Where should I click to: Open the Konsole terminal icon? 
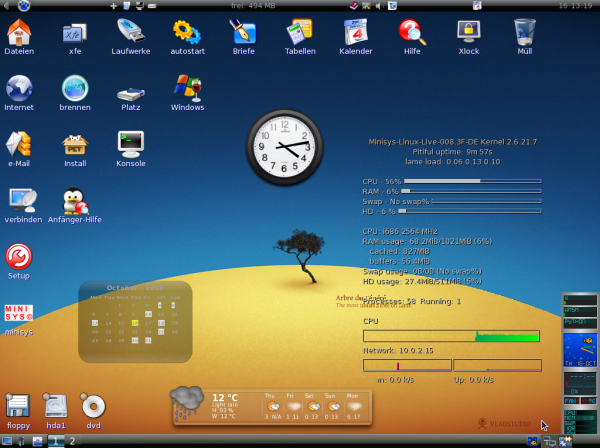pyautogui.click(x=131, y=145)
